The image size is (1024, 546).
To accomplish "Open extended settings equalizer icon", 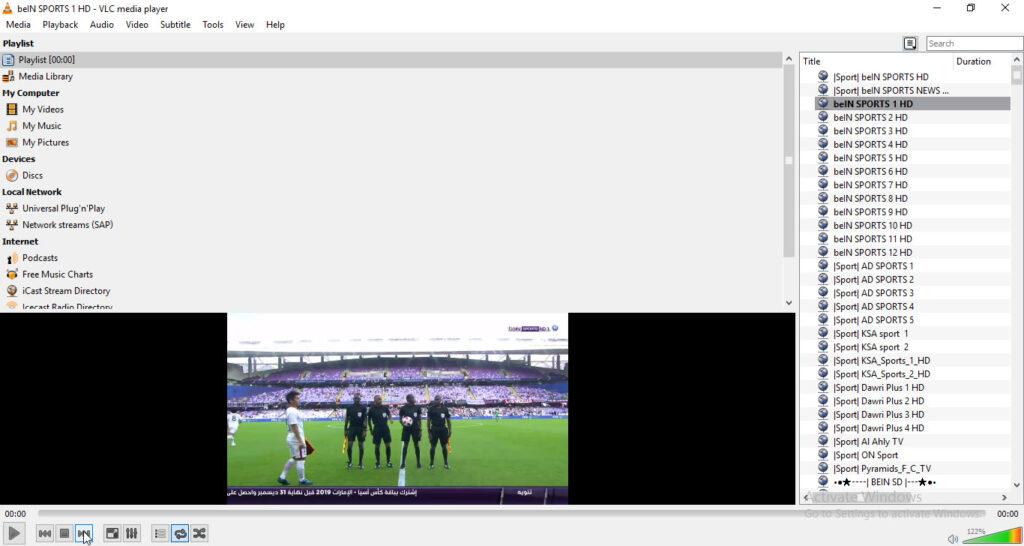I will pyautogui.click(x=132, y=534).
